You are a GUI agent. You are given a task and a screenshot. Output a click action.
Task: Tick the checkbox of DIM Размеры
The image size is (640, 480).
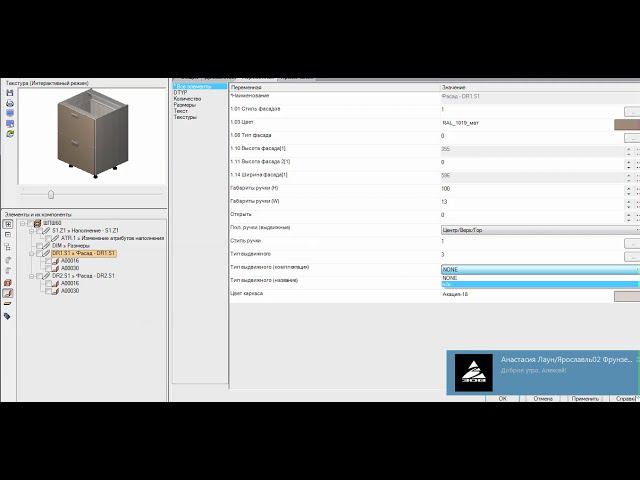coord(39,246)
